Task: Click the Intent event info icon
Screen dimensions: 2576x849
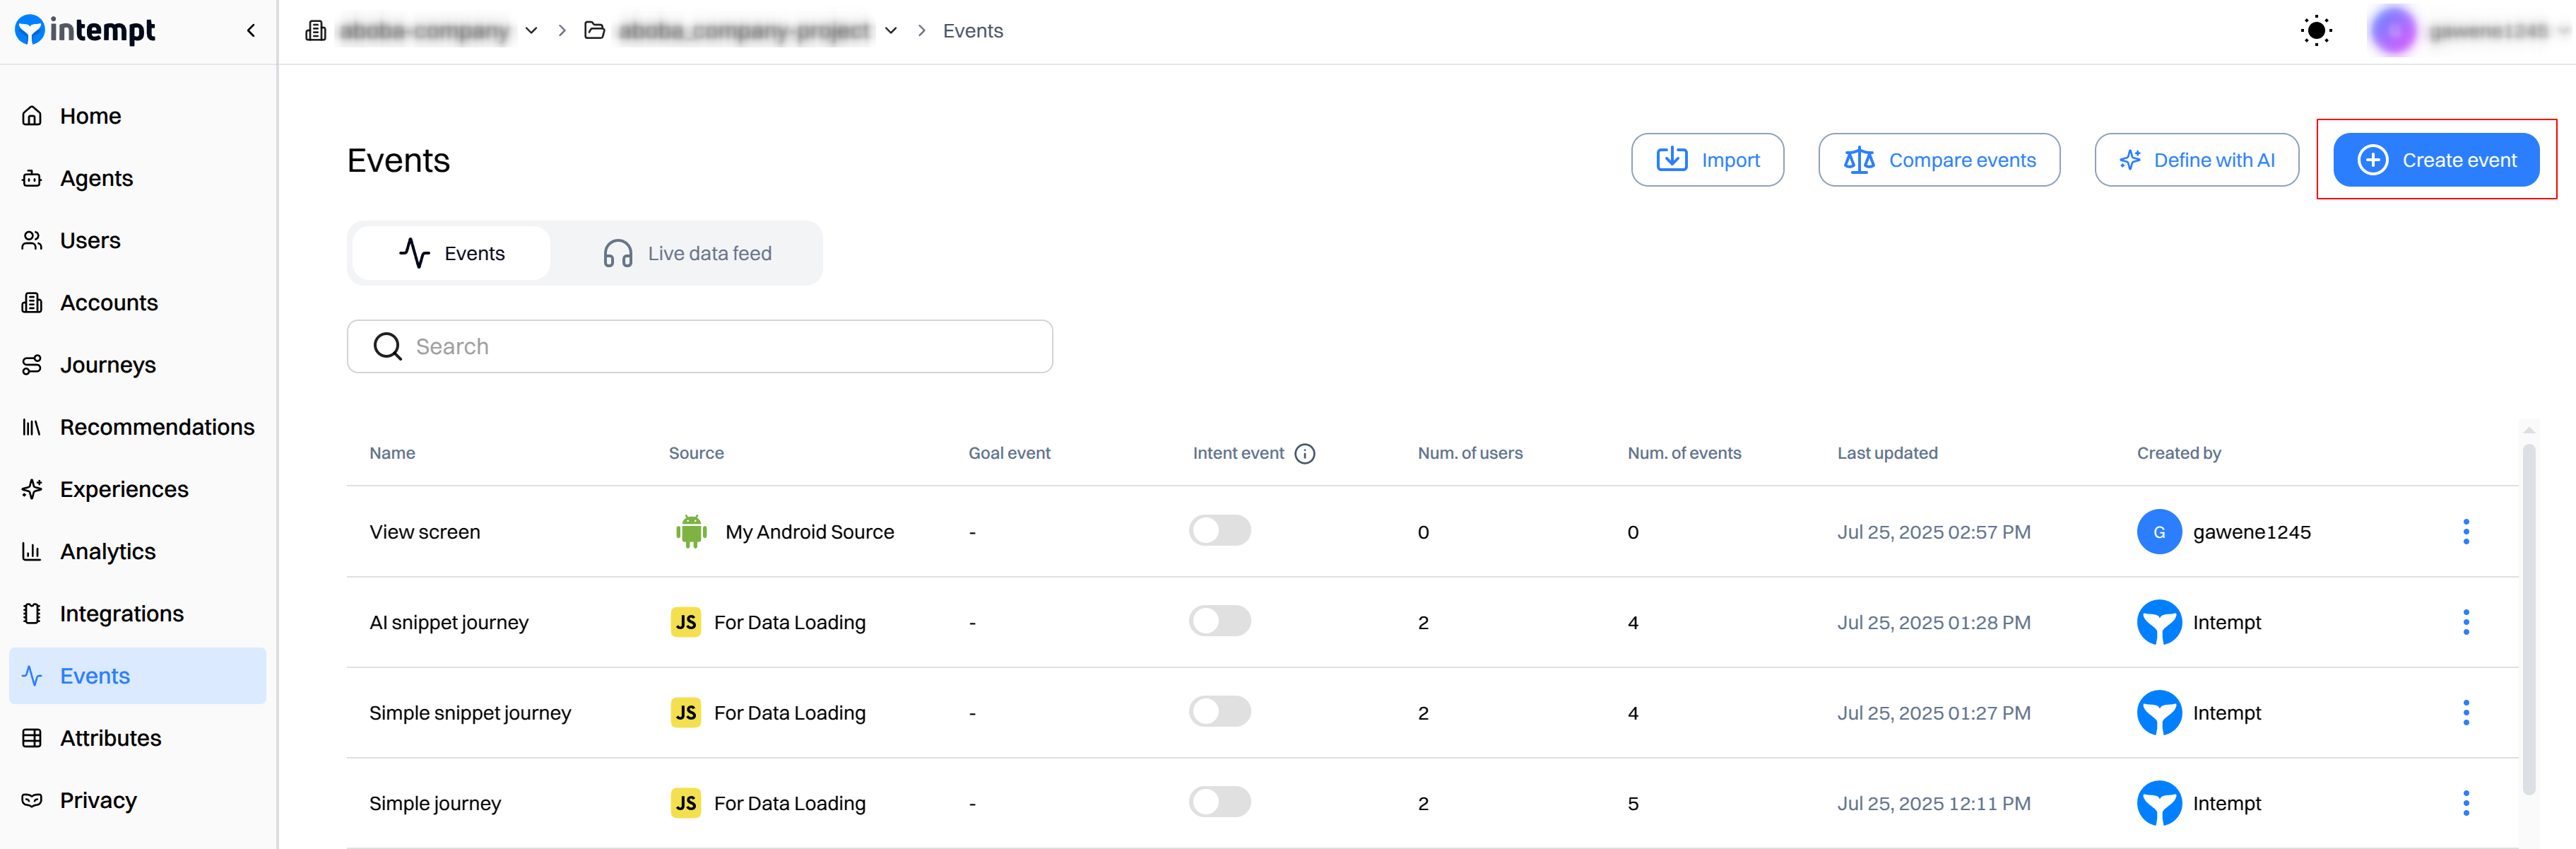Action: (1304, 454)
